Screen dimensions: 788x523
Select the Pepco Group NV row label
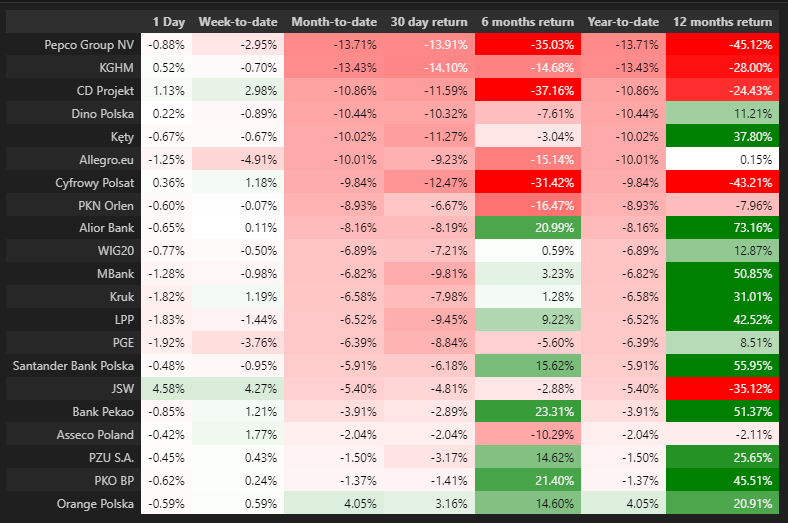(89, 45)
